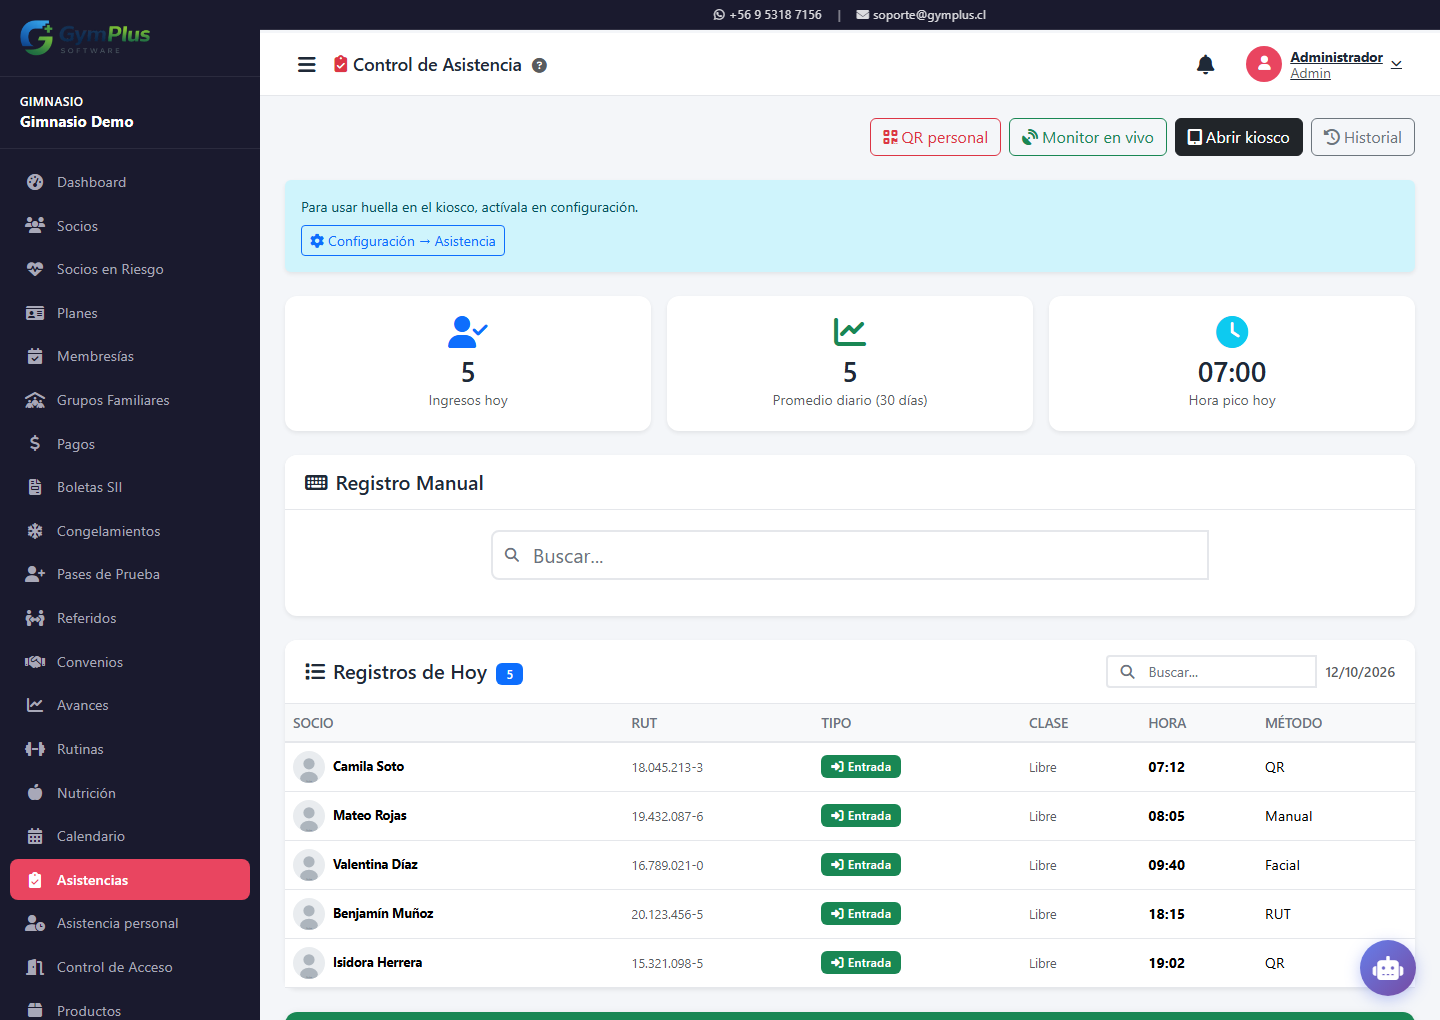Viewport: 1440px width, 1020px height.
Task: Click the Administrador avatar icon
Action: click(x=1264, y=64)
